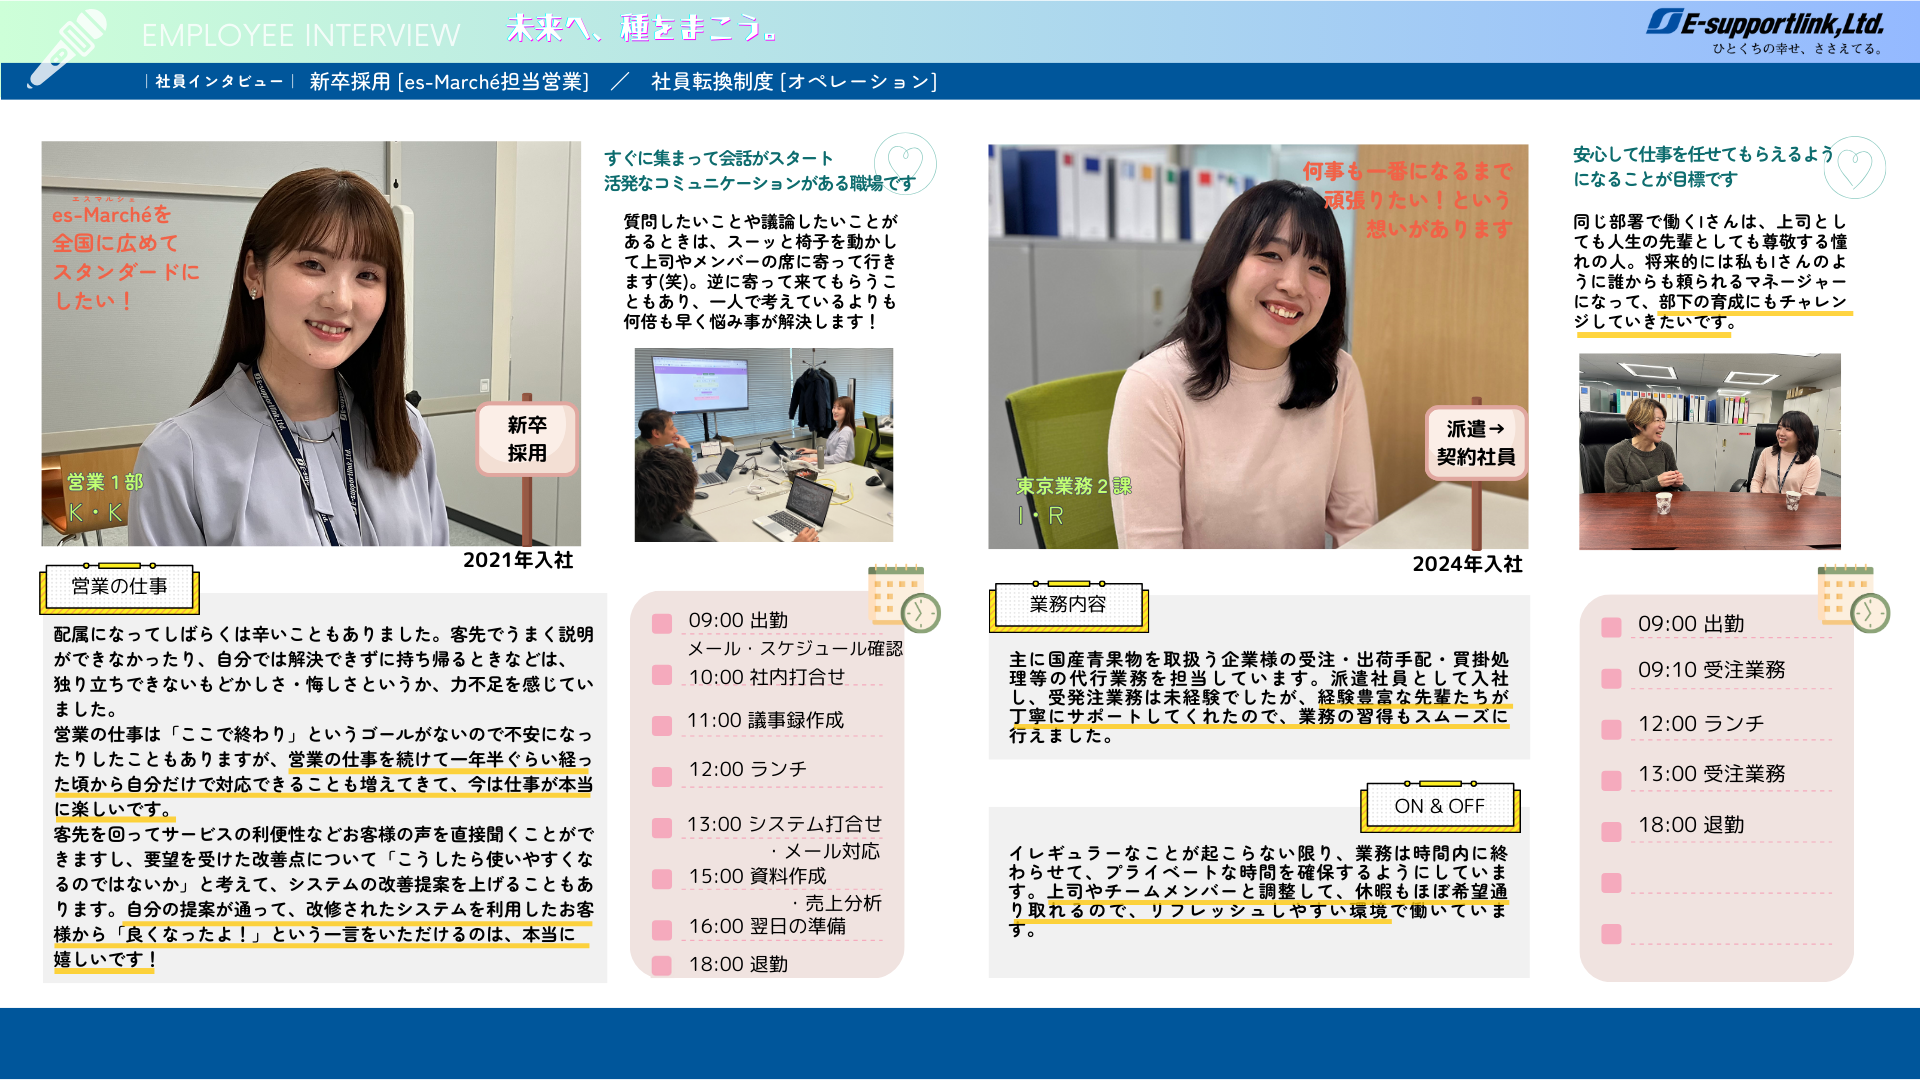
Task: Open the photo of two women talking at table
Action: pyautogui.click(x=1710, y=451)
